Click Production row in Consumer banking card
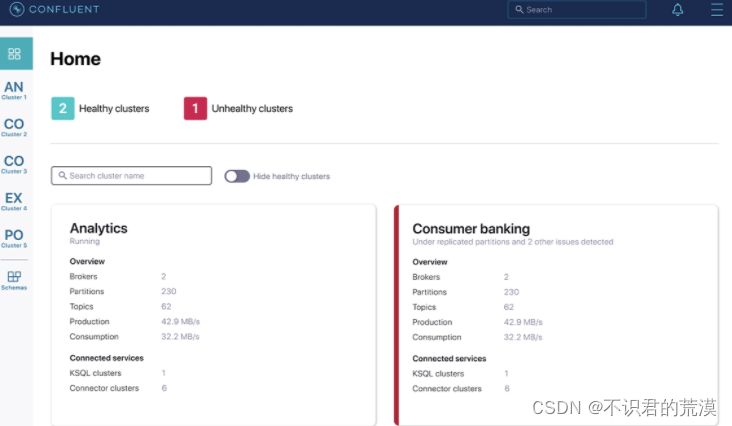This screenshot has height=426, width=732. click(x=478, y=322)
